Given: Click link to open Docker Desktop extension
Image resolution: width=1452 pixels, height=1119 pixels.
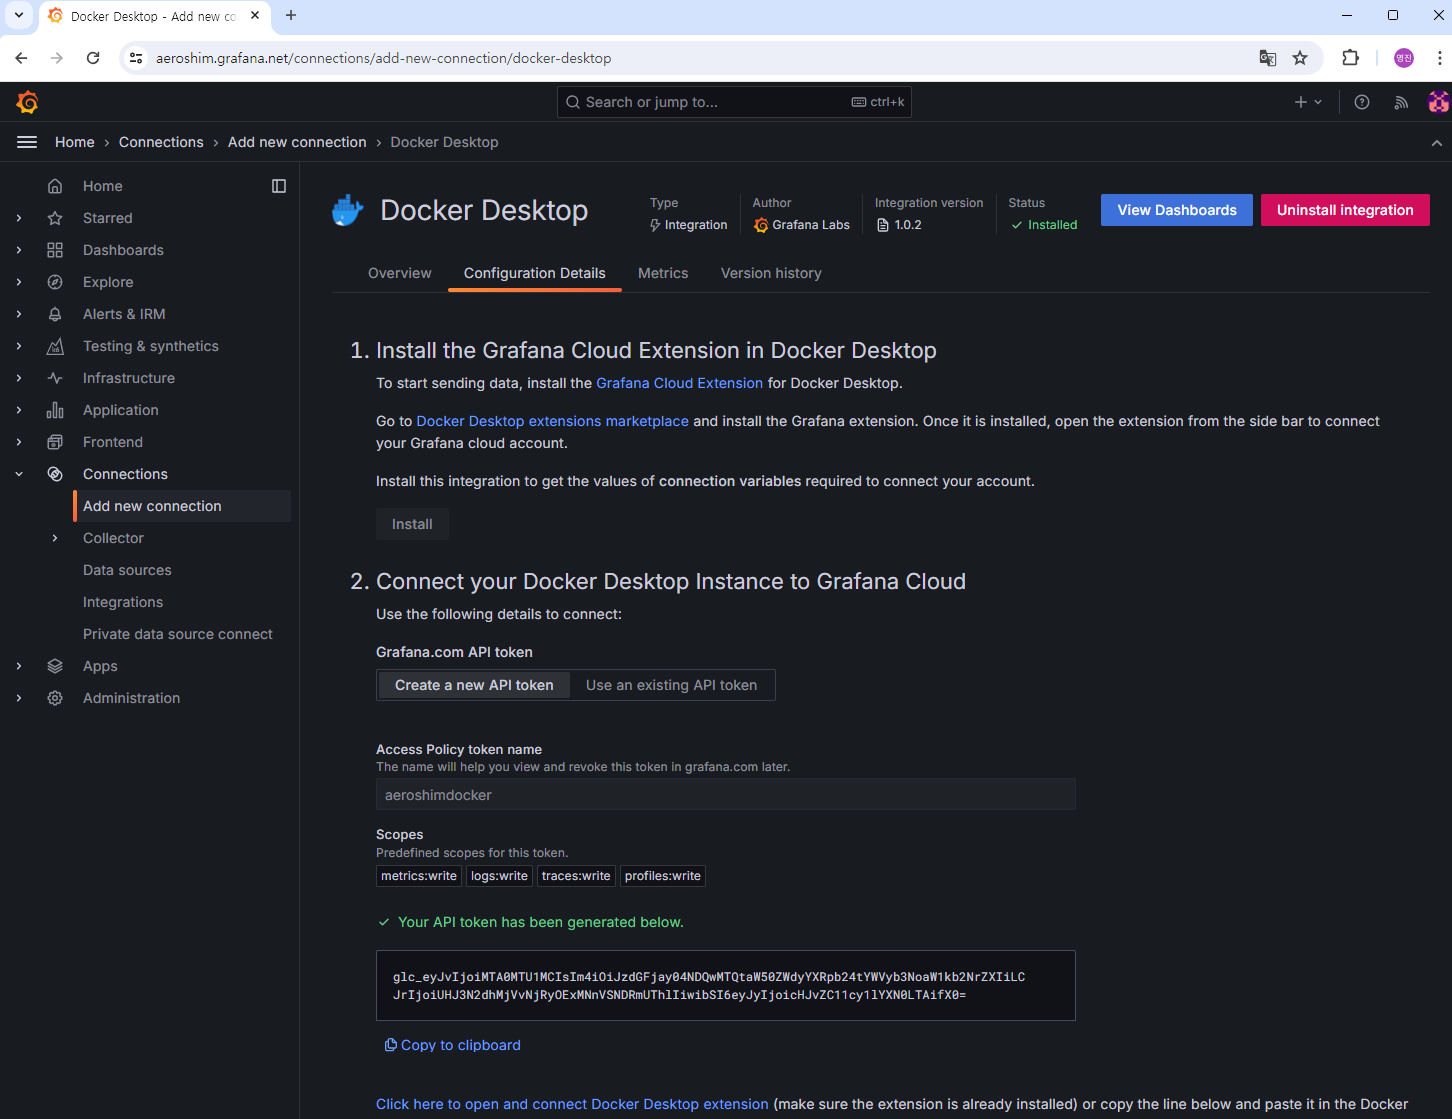Looking at the screenshot, I should [572, 1104].
